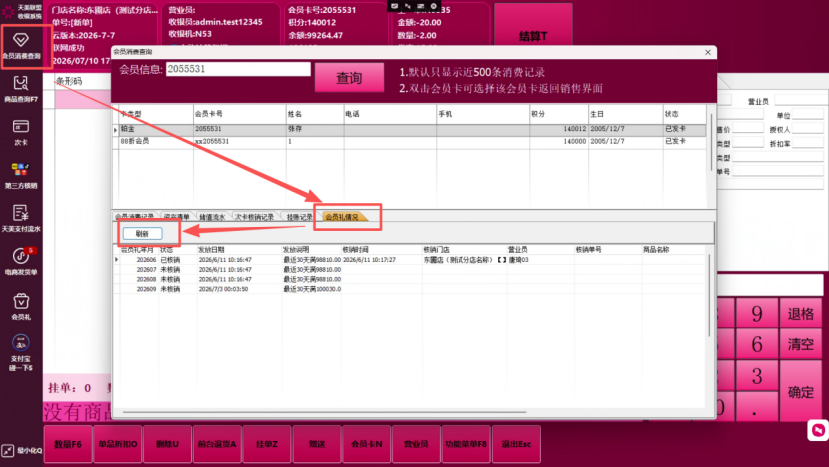Click the 刷新 button

143,233
